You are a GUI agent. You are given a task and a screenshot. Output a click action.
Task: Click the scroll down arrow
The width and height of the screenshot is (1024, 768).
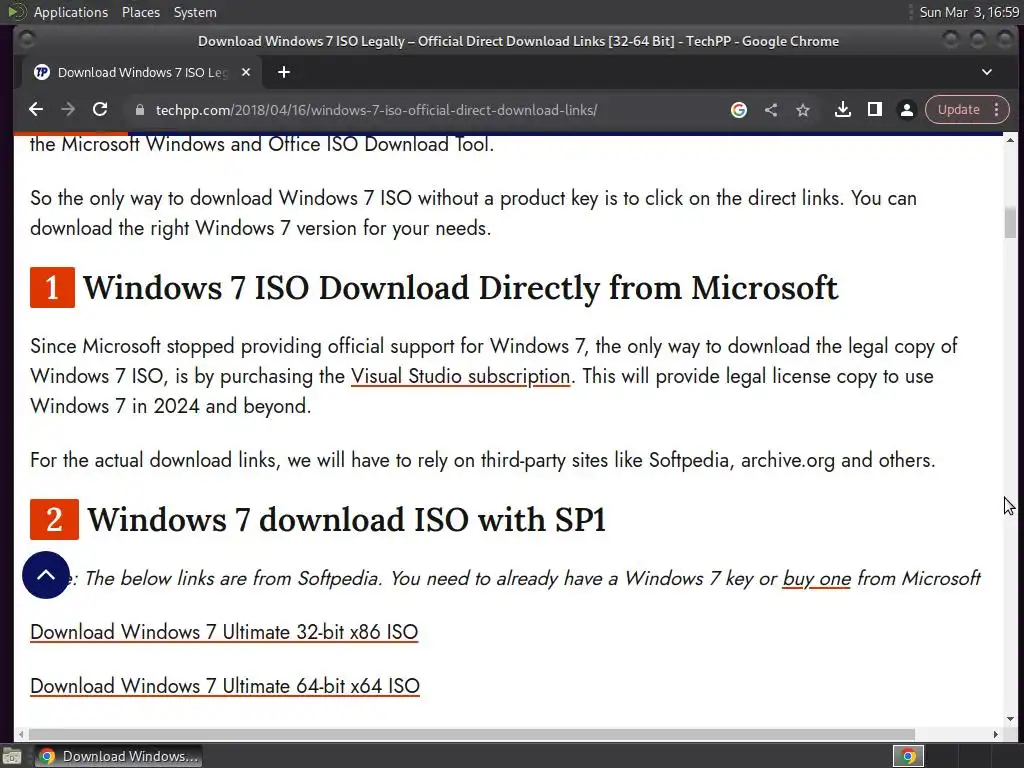point(1010,719)
